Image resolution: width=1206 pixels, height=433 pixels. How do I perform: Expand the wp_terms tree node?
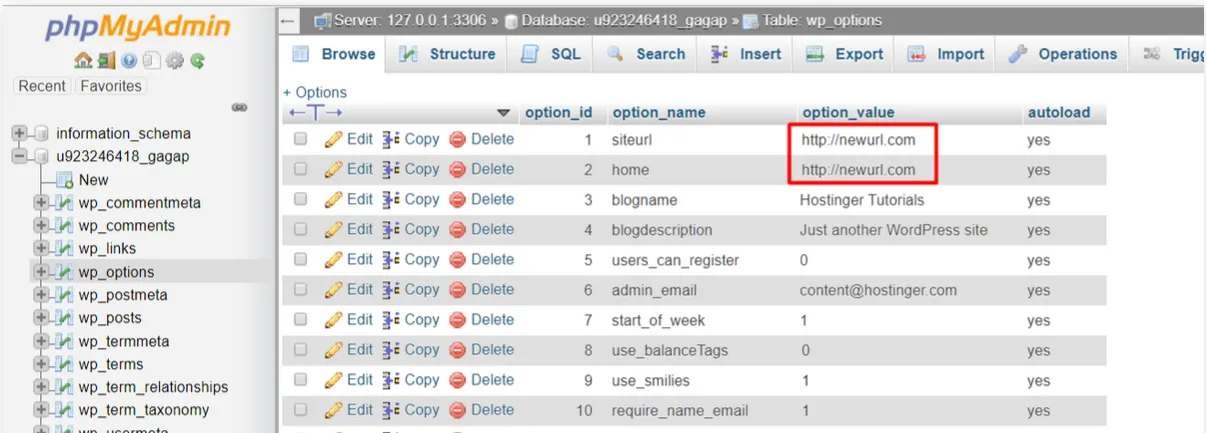(42, 364)
